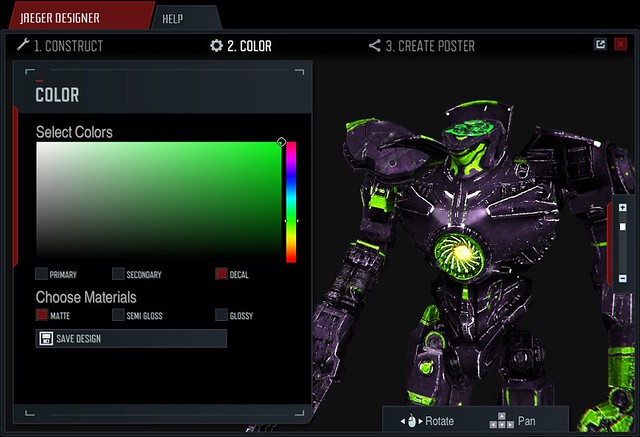This screenshot has height=437, width=640.
Task: Toggle the Decal color checkbox
Action: [221, 274]
